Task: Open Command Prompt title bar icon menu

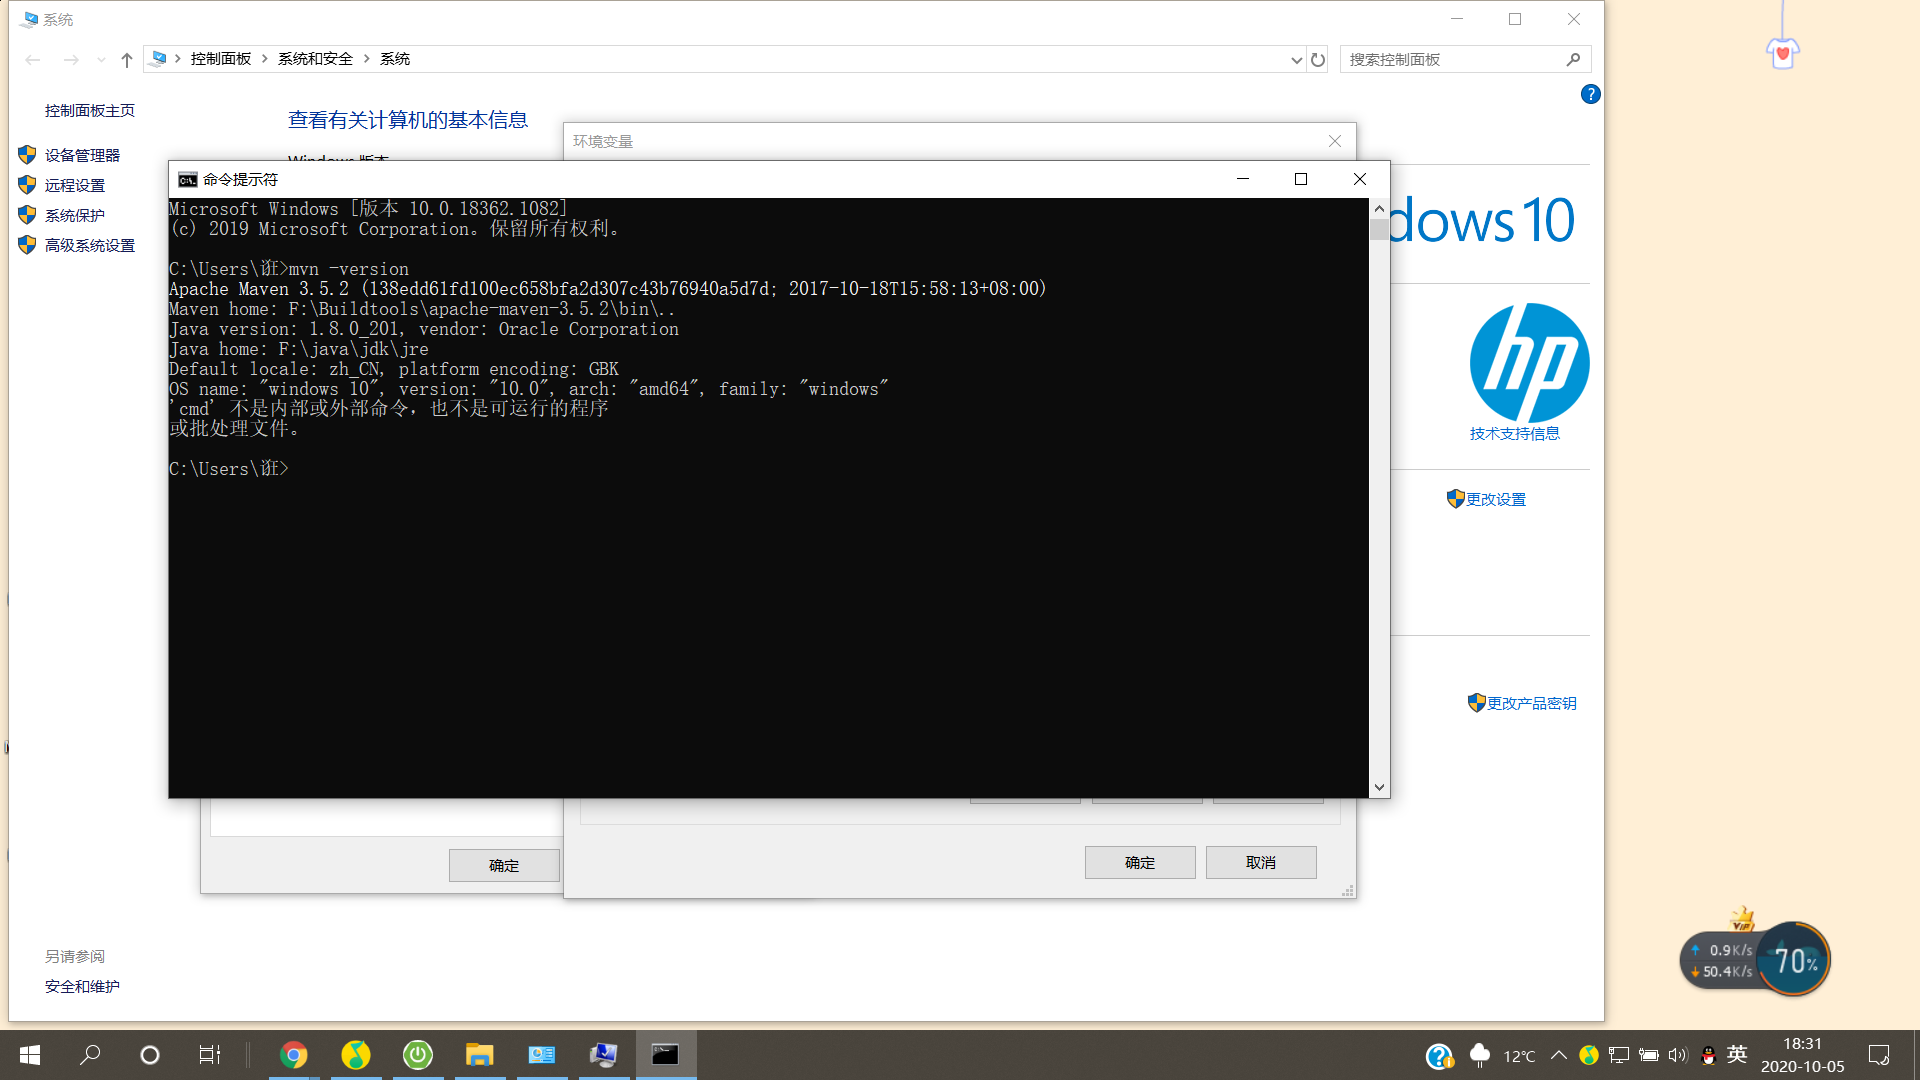Action: point(187,179)
